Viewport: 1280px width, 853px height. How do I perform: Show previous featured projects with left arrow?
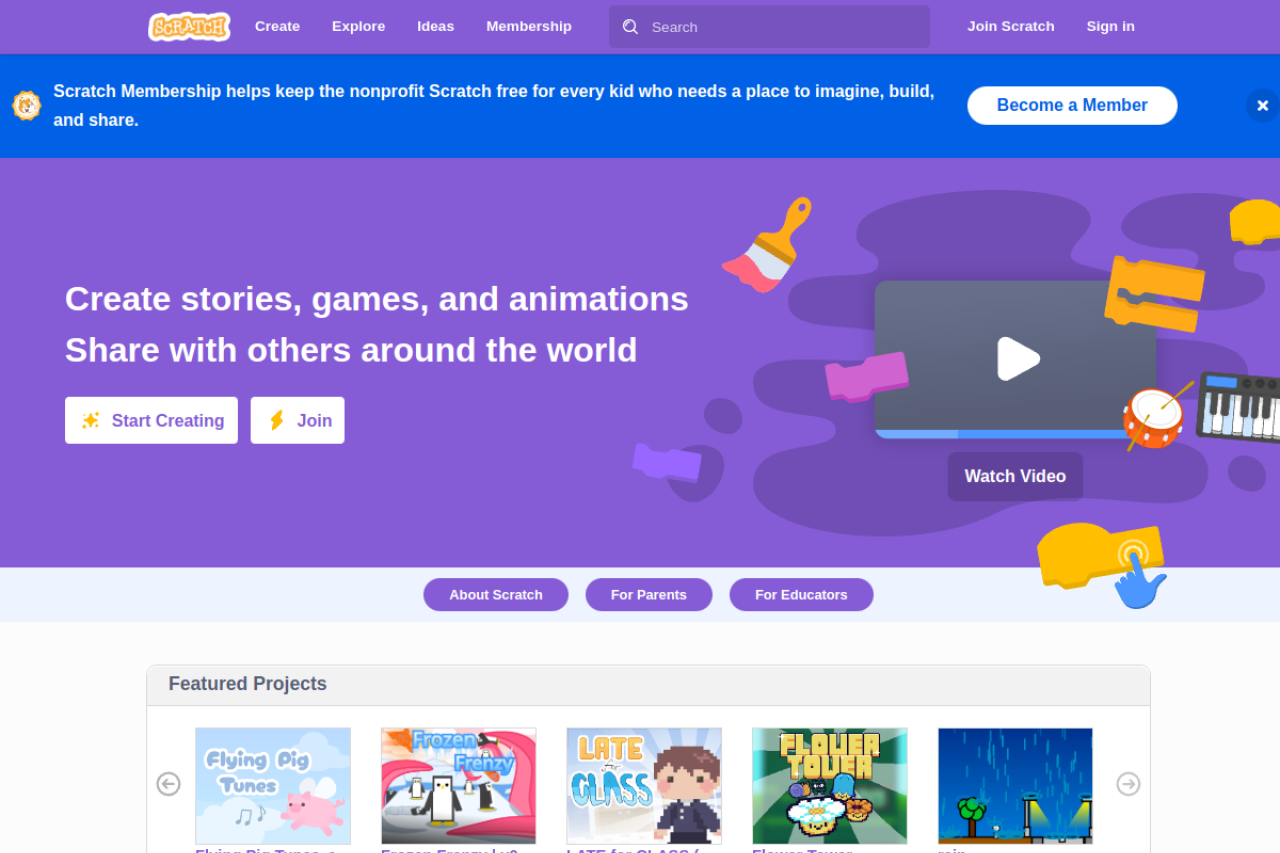coord(168,784)
